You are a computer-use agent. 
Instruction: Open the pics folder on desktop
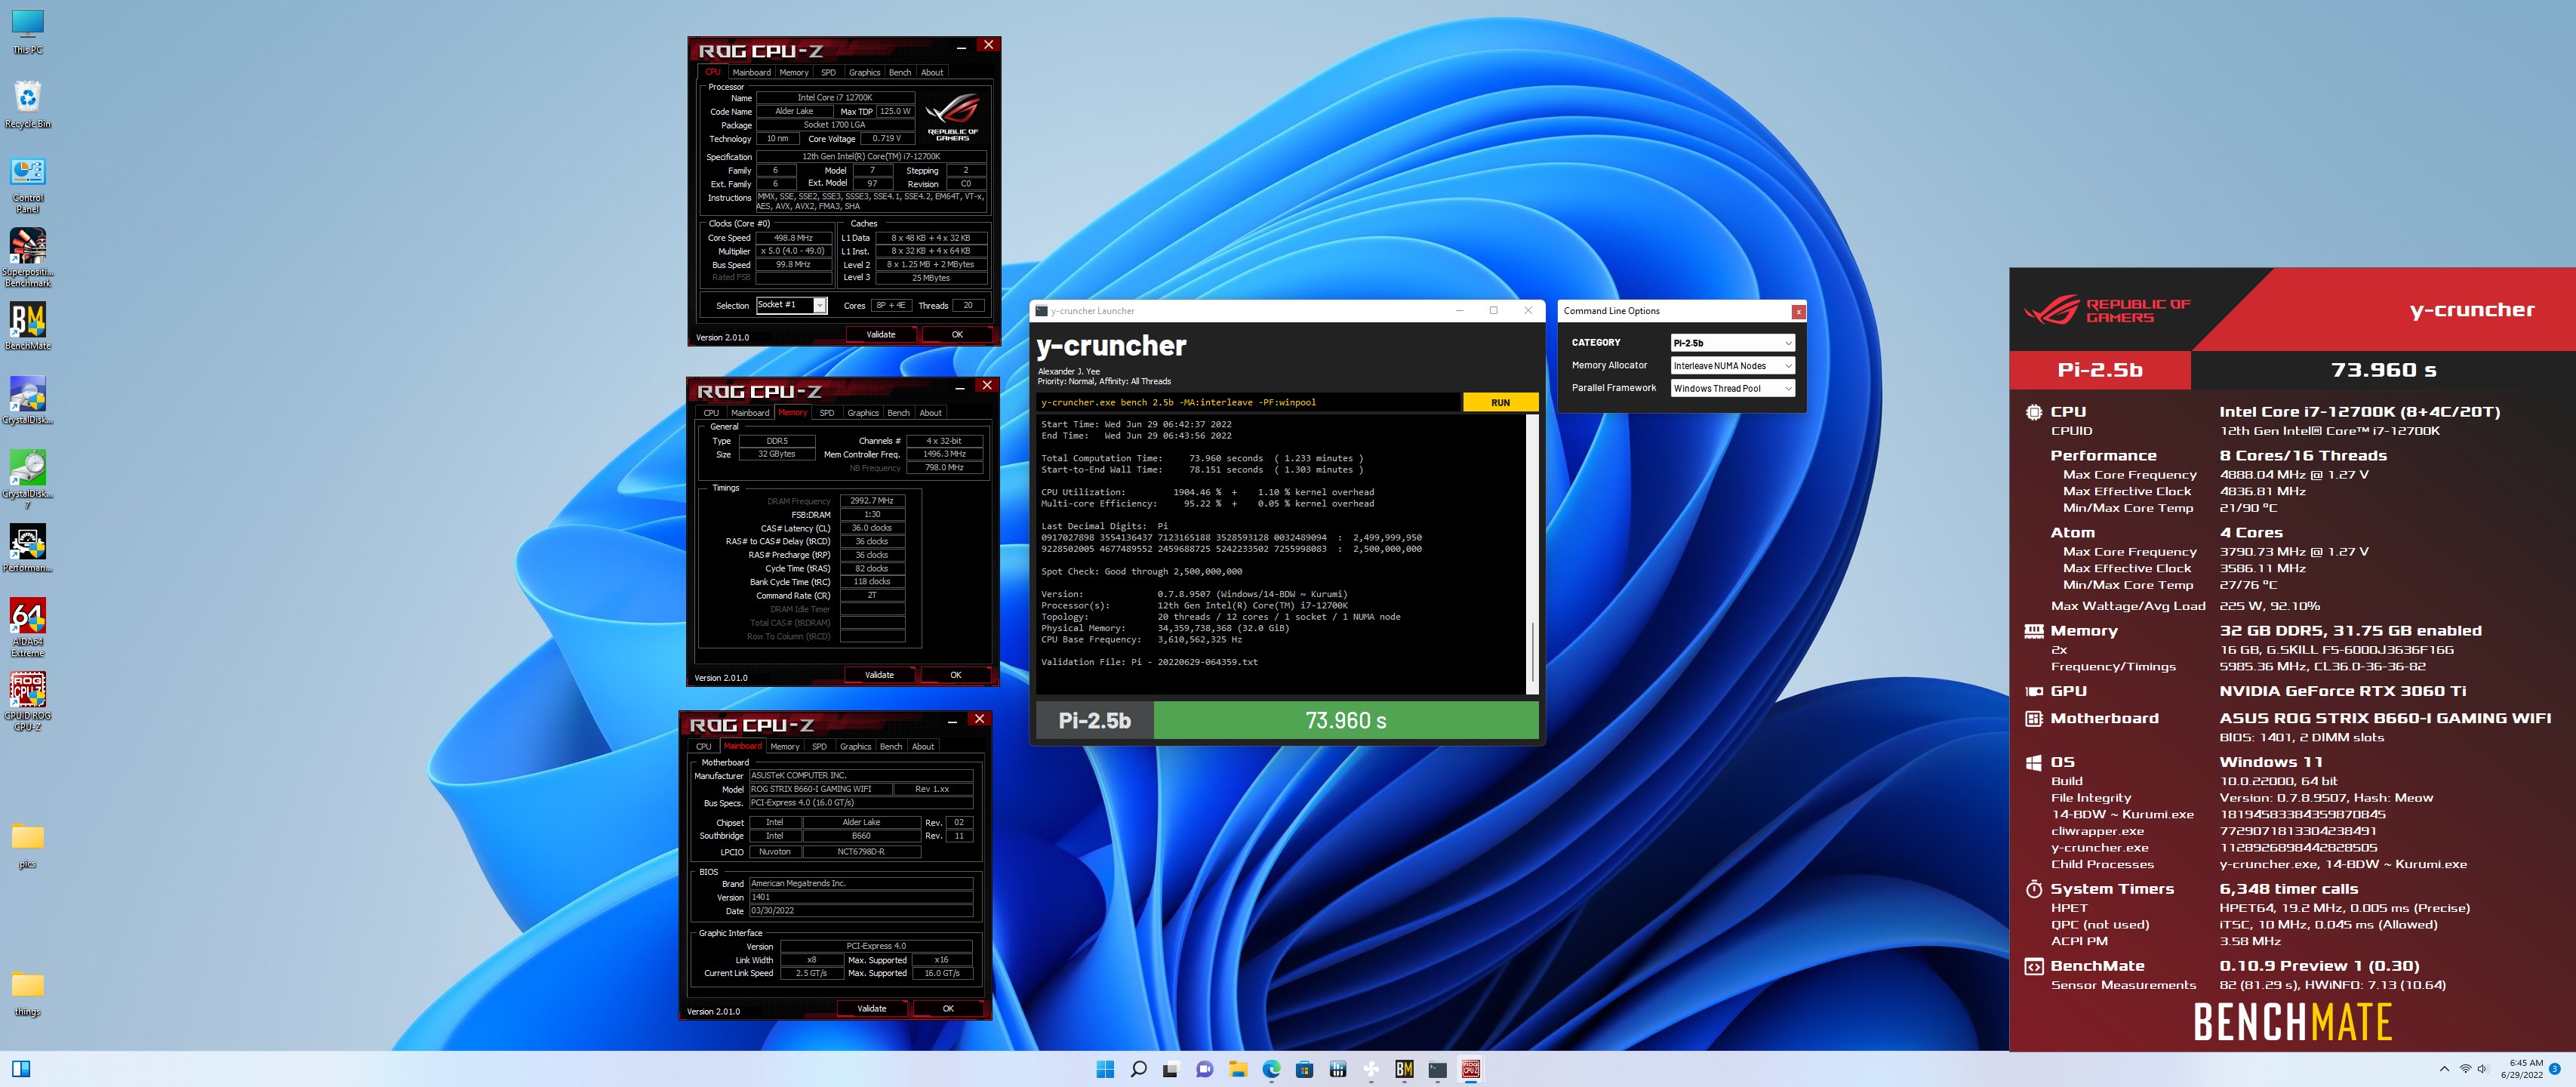coord(27,845)
